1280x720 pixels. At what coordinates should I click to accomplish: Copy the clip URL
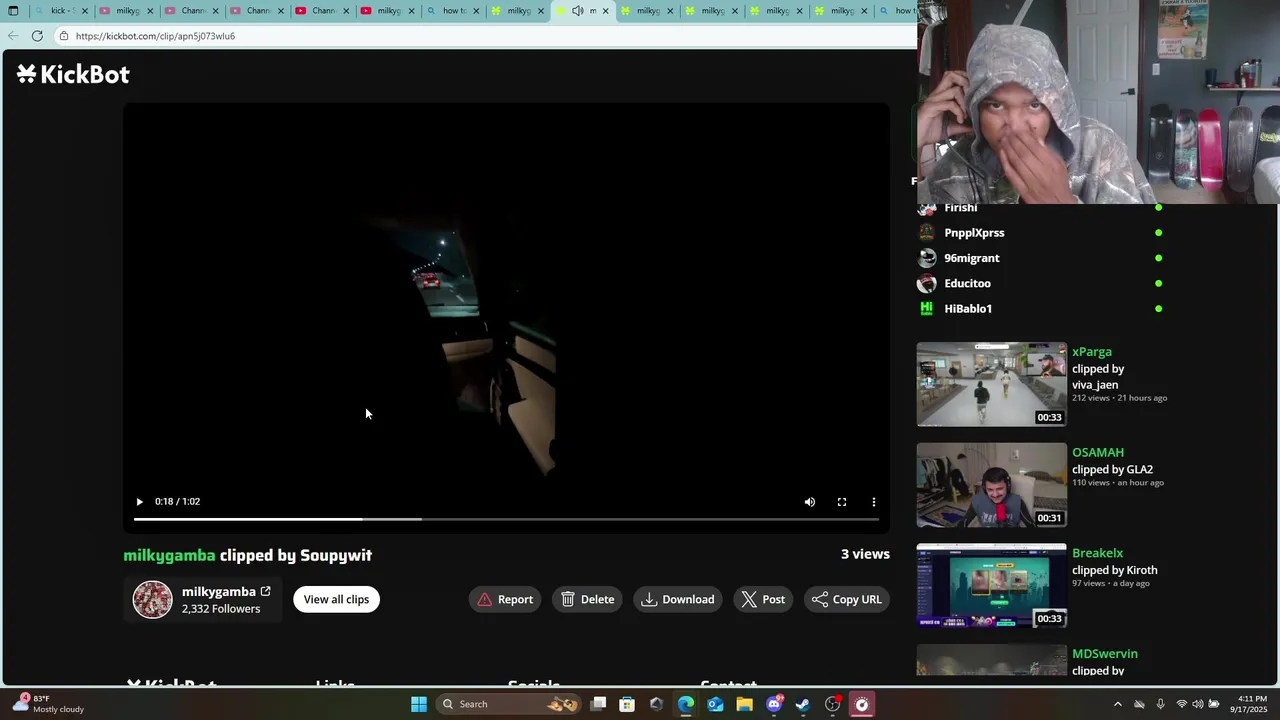(847, 599)
